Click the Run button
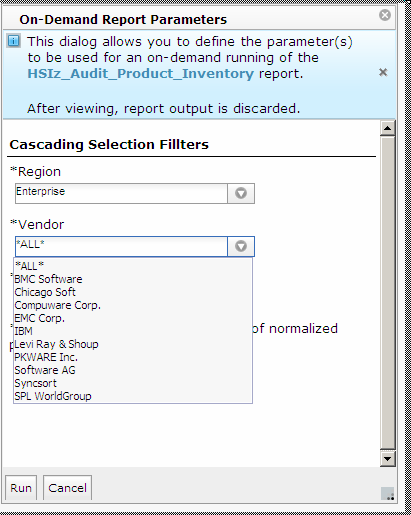The image size is (411, 515). (x=21, y=488)
